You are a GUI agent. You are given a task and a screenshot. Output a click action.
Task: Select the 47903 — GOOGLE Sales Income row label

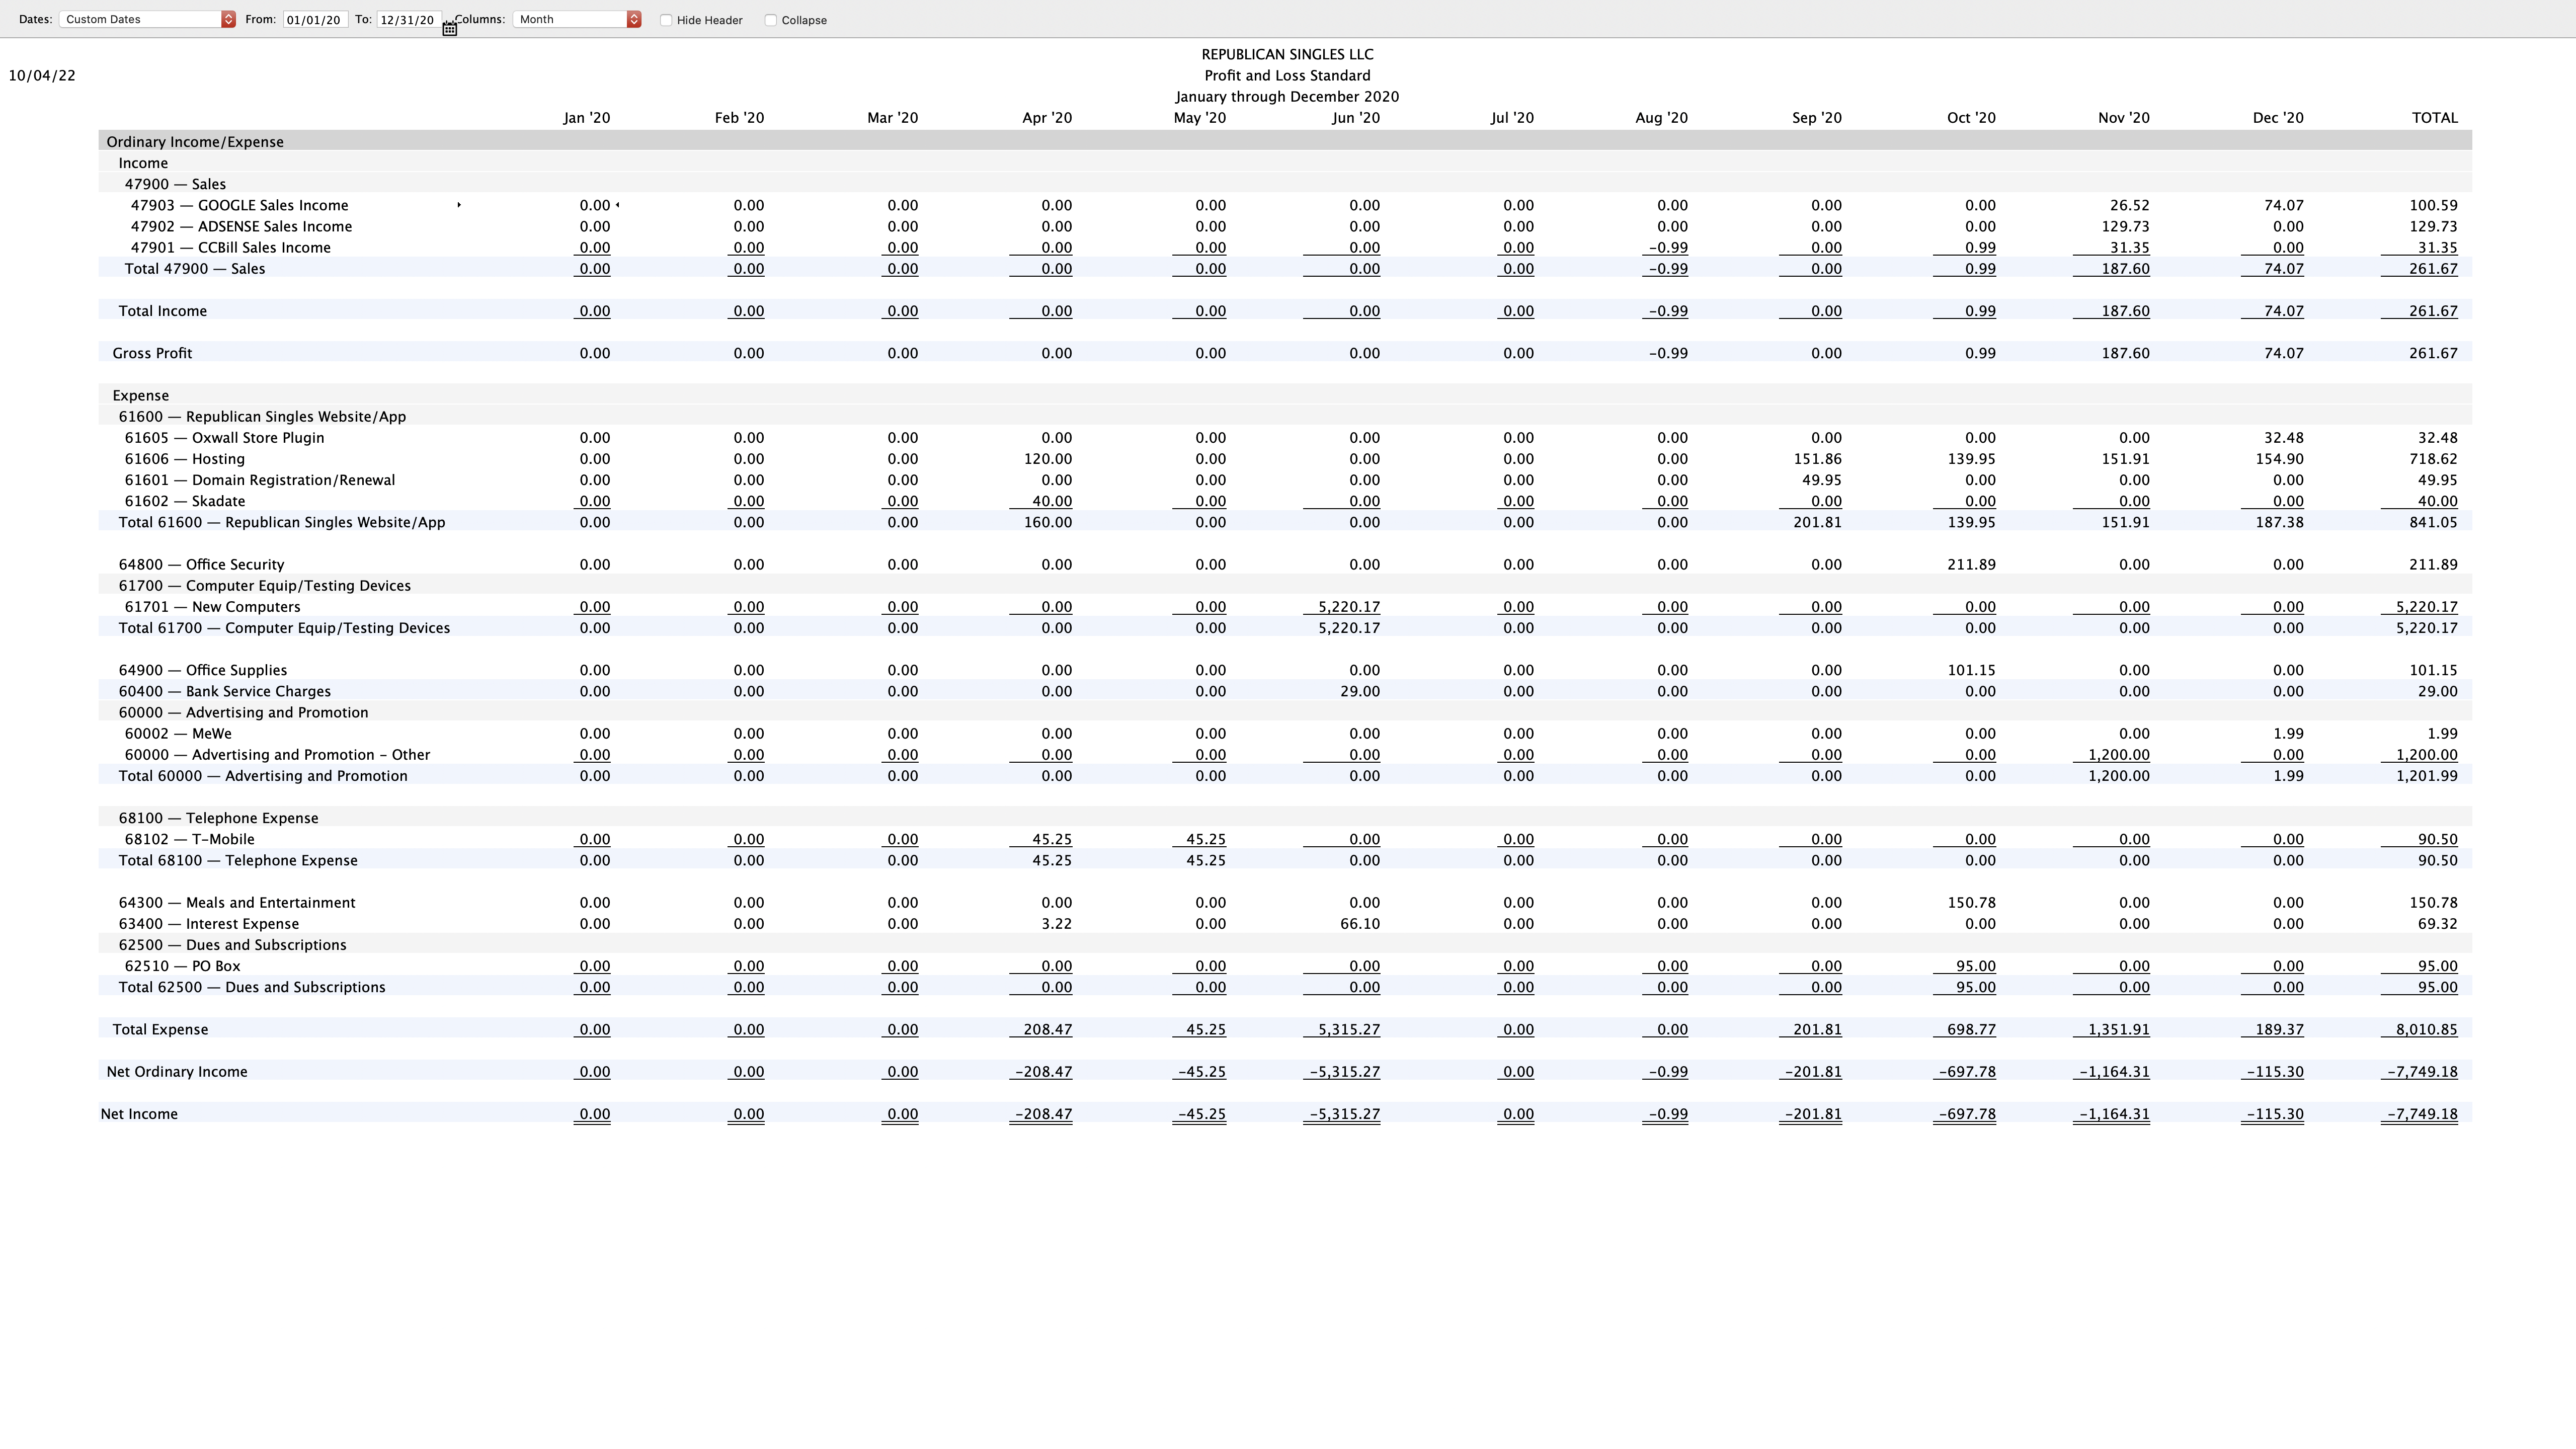coord(240,205)
